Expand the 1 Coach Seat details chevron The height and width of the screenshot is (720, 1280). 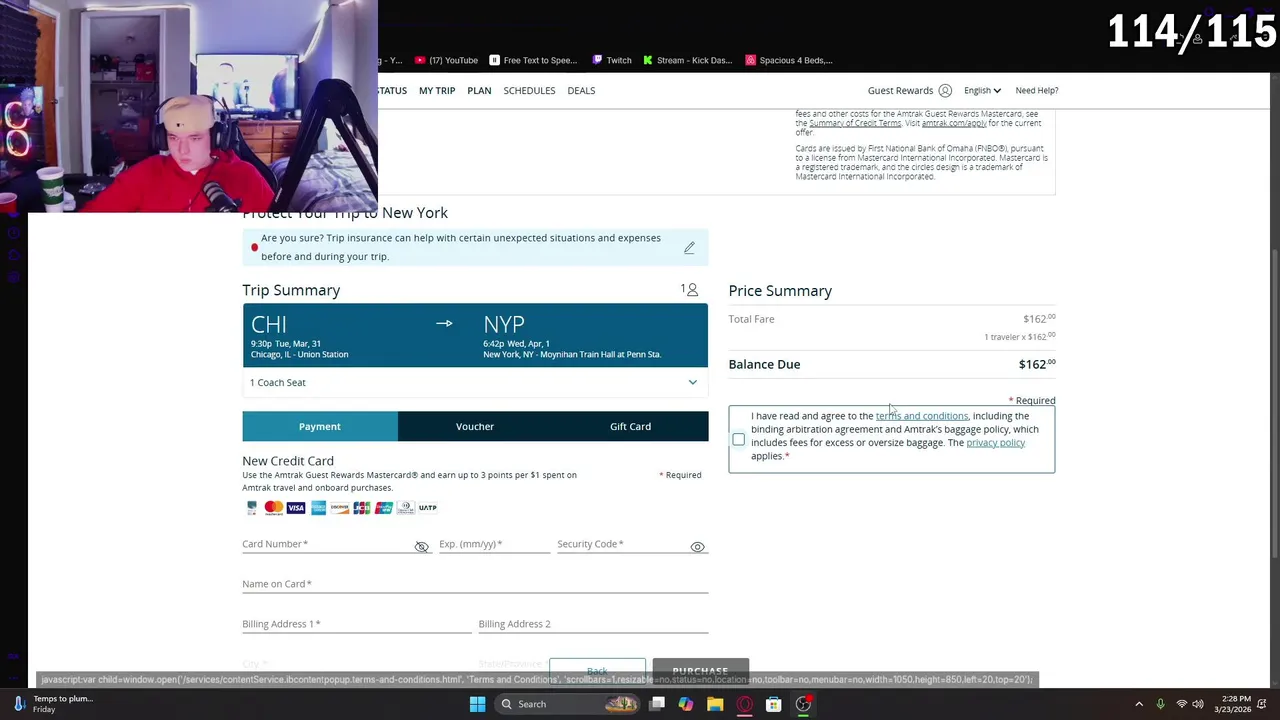click(x=692, y=382)
